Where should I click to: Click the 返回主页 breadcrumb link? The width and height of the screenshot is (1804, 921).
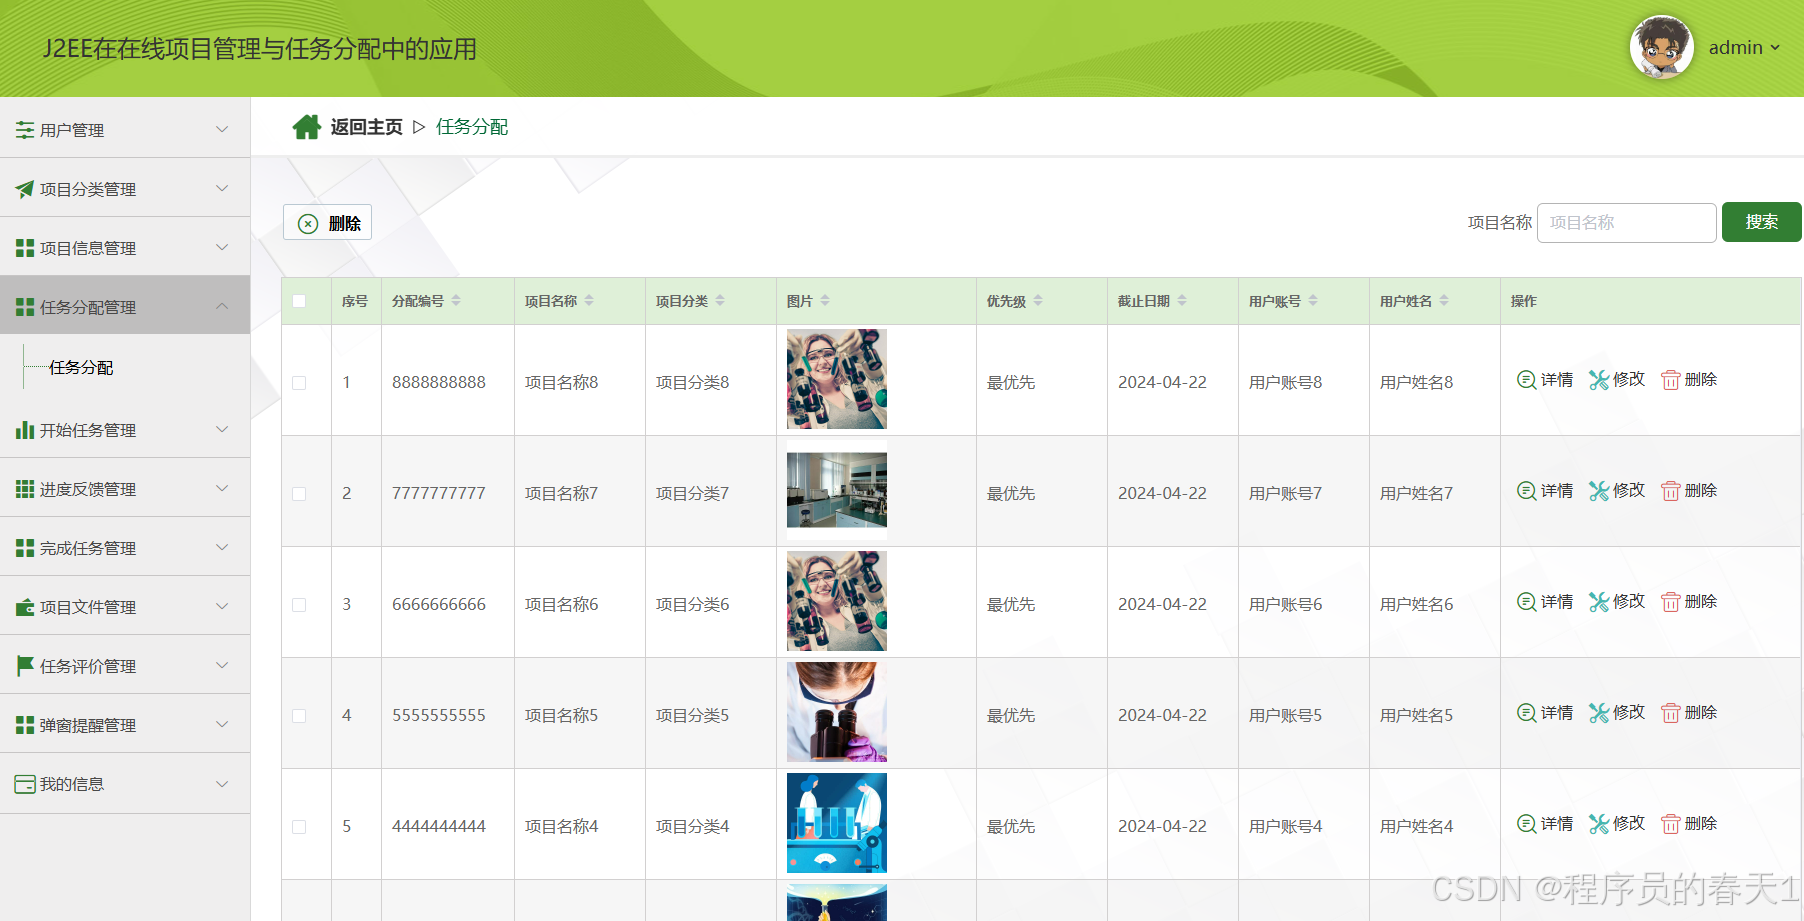pos(366,127)
